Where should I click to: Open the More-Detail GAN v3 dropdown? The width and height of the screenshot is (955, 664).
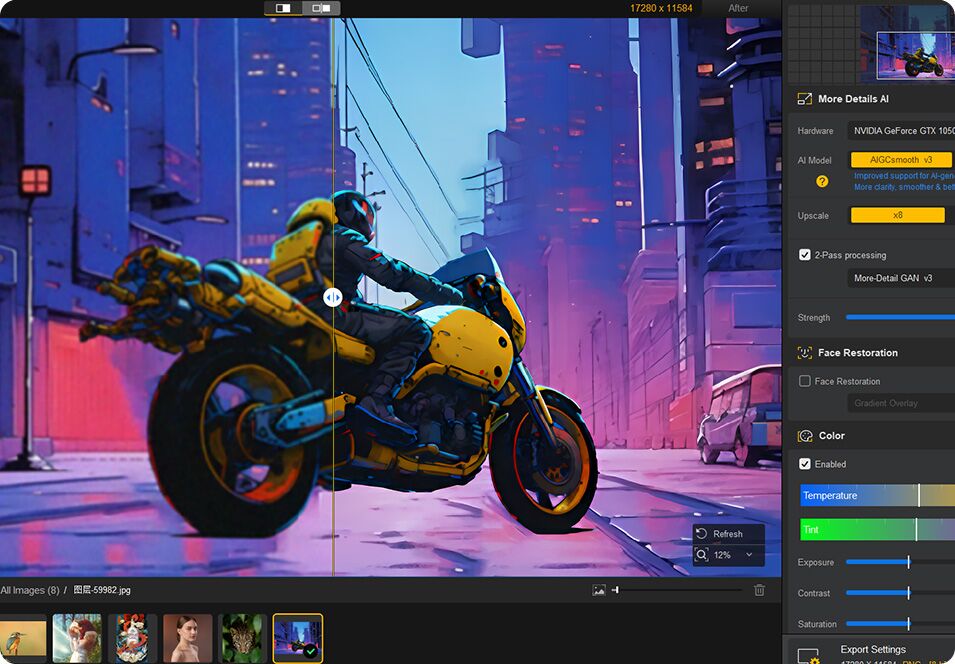tap(901, 278)
